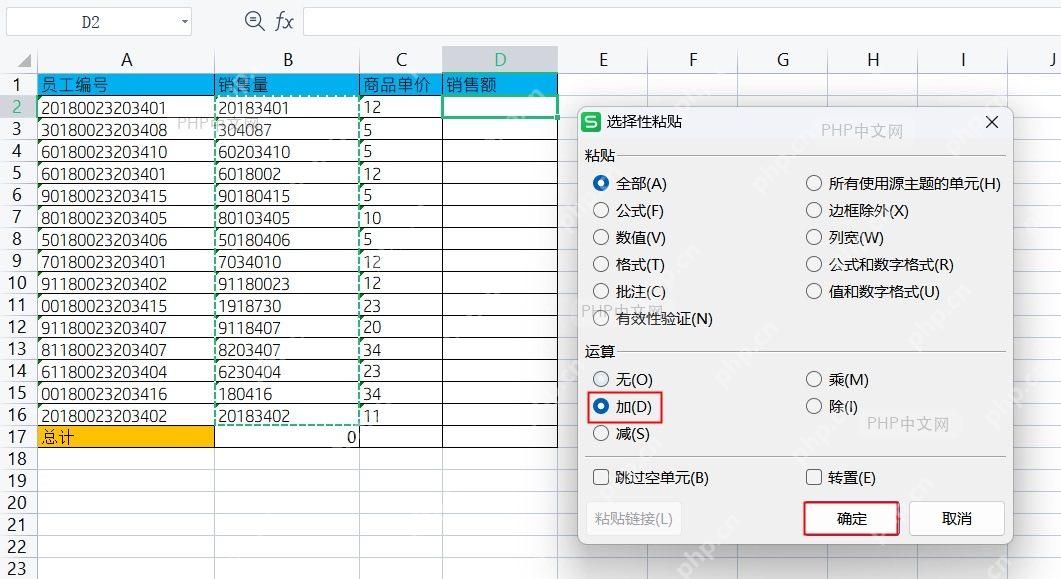
Task: Choose 乘(M) multiply operation
Action: click(837, 379)
